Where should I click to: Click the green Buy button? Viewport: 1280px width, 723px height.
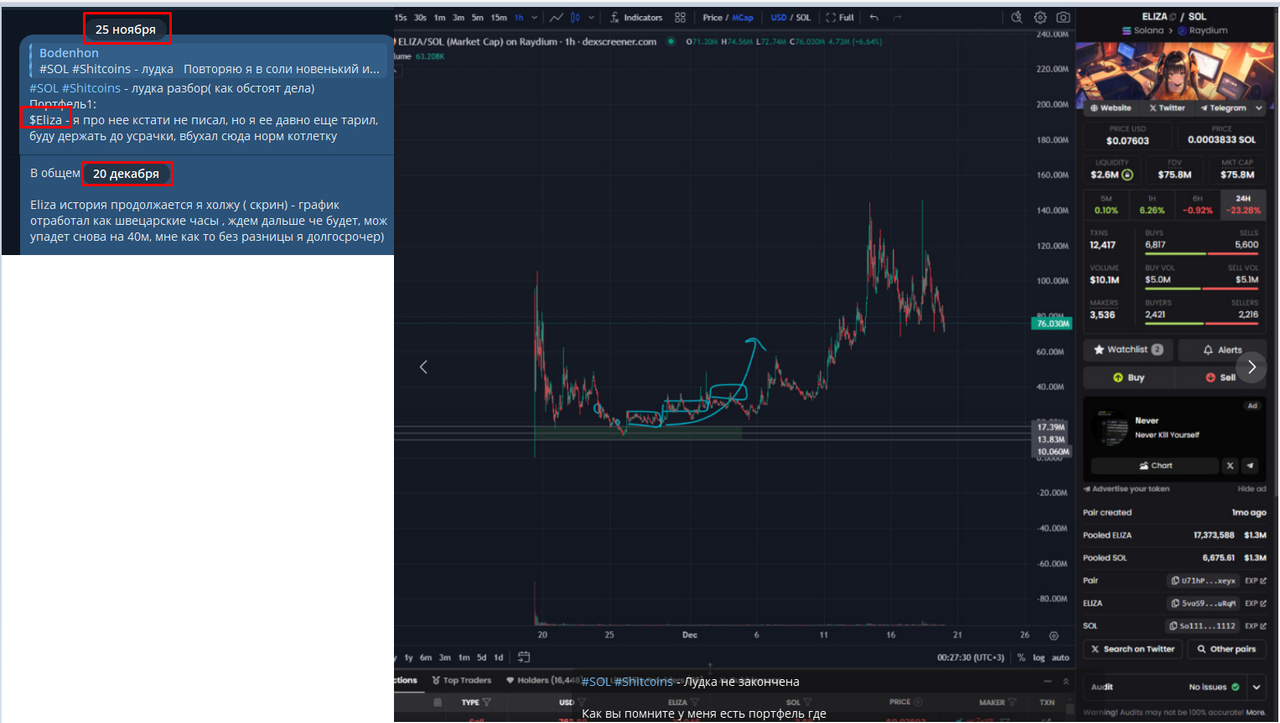point(1128,377)
